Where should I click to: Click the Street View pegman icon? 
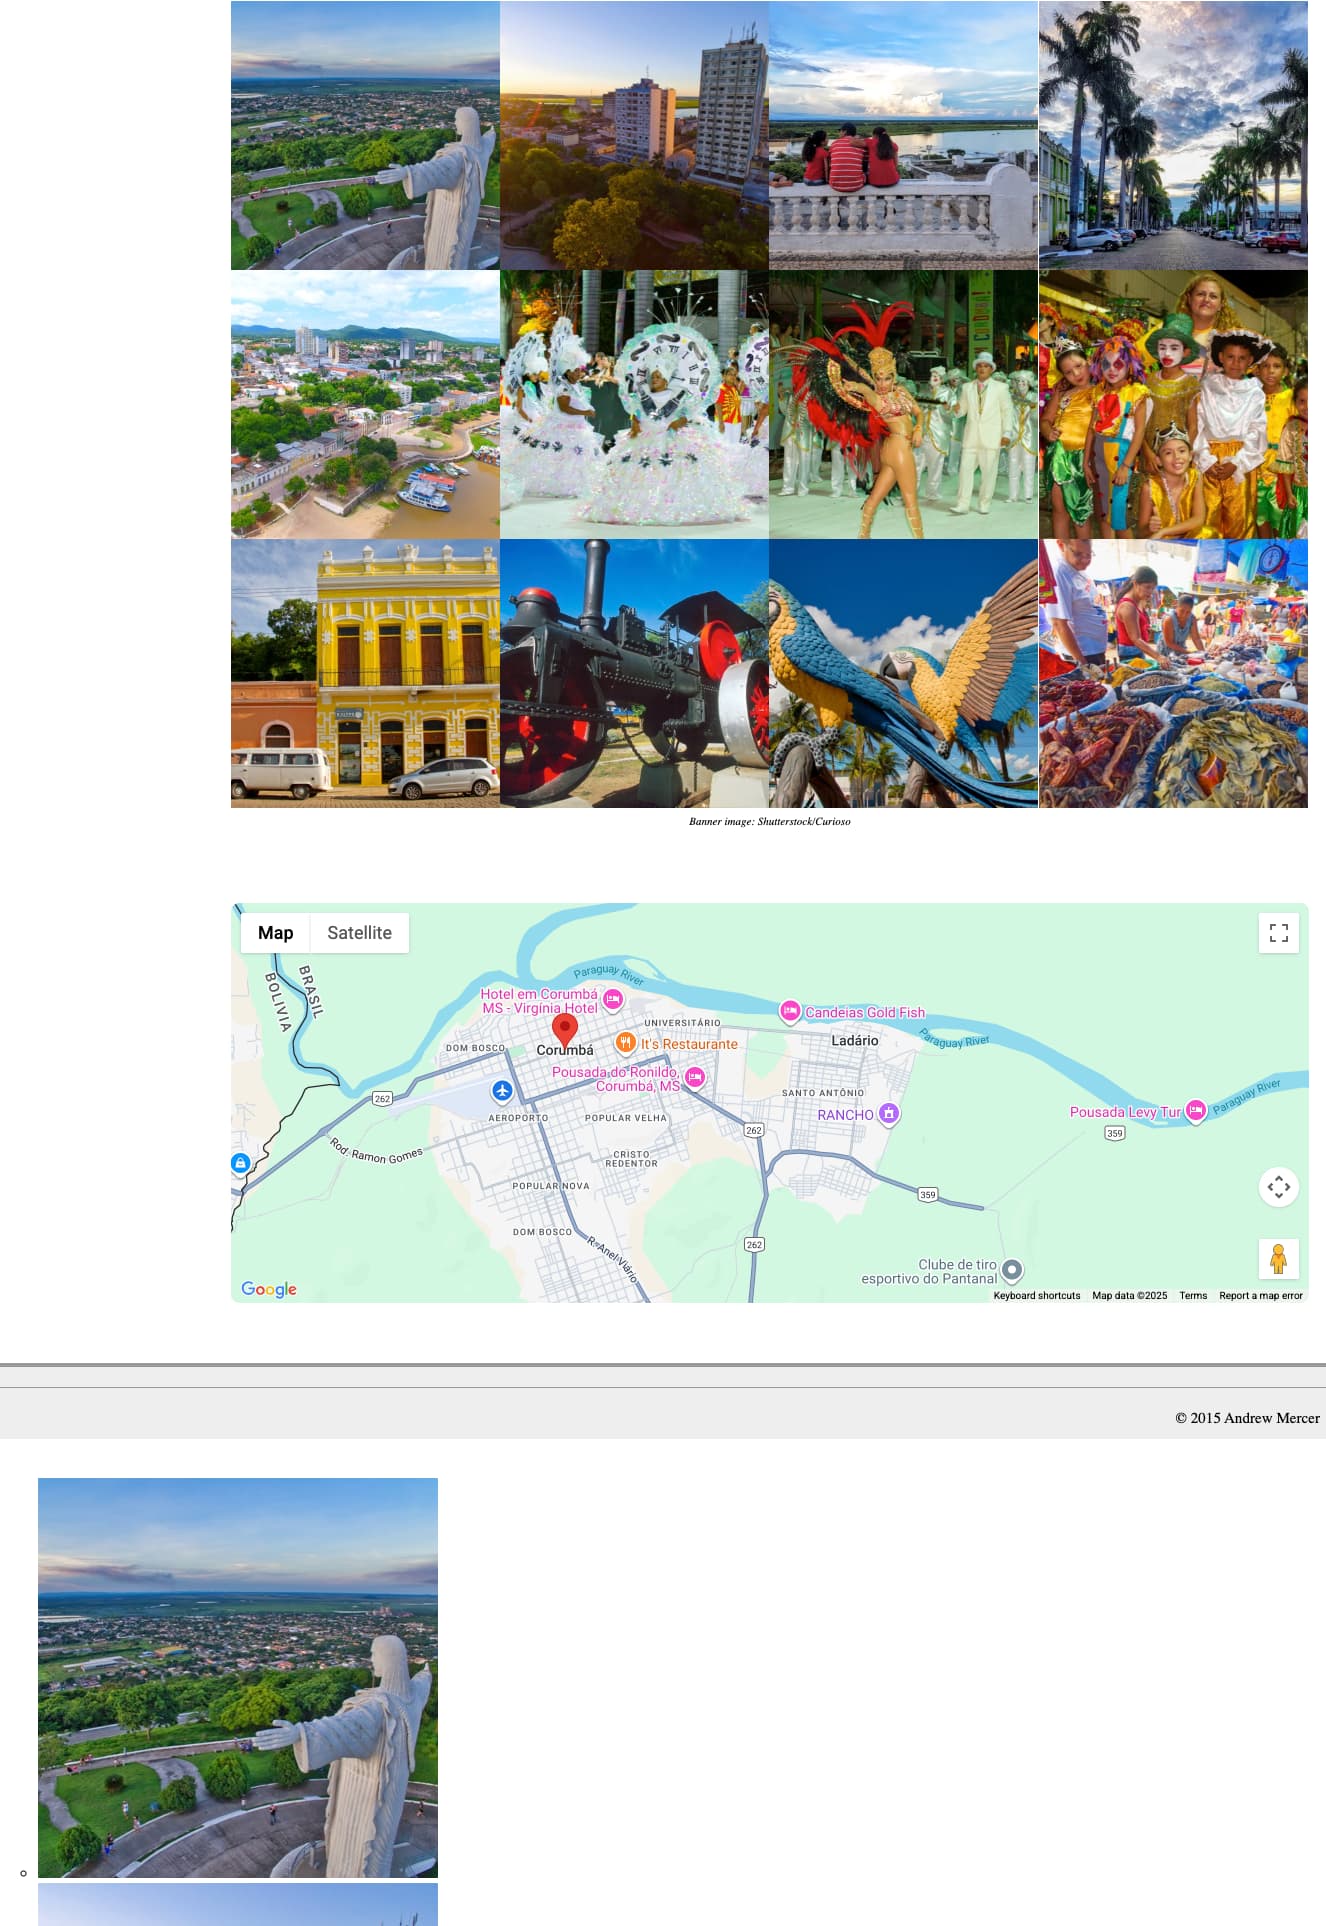(x=1278, y=1258)
